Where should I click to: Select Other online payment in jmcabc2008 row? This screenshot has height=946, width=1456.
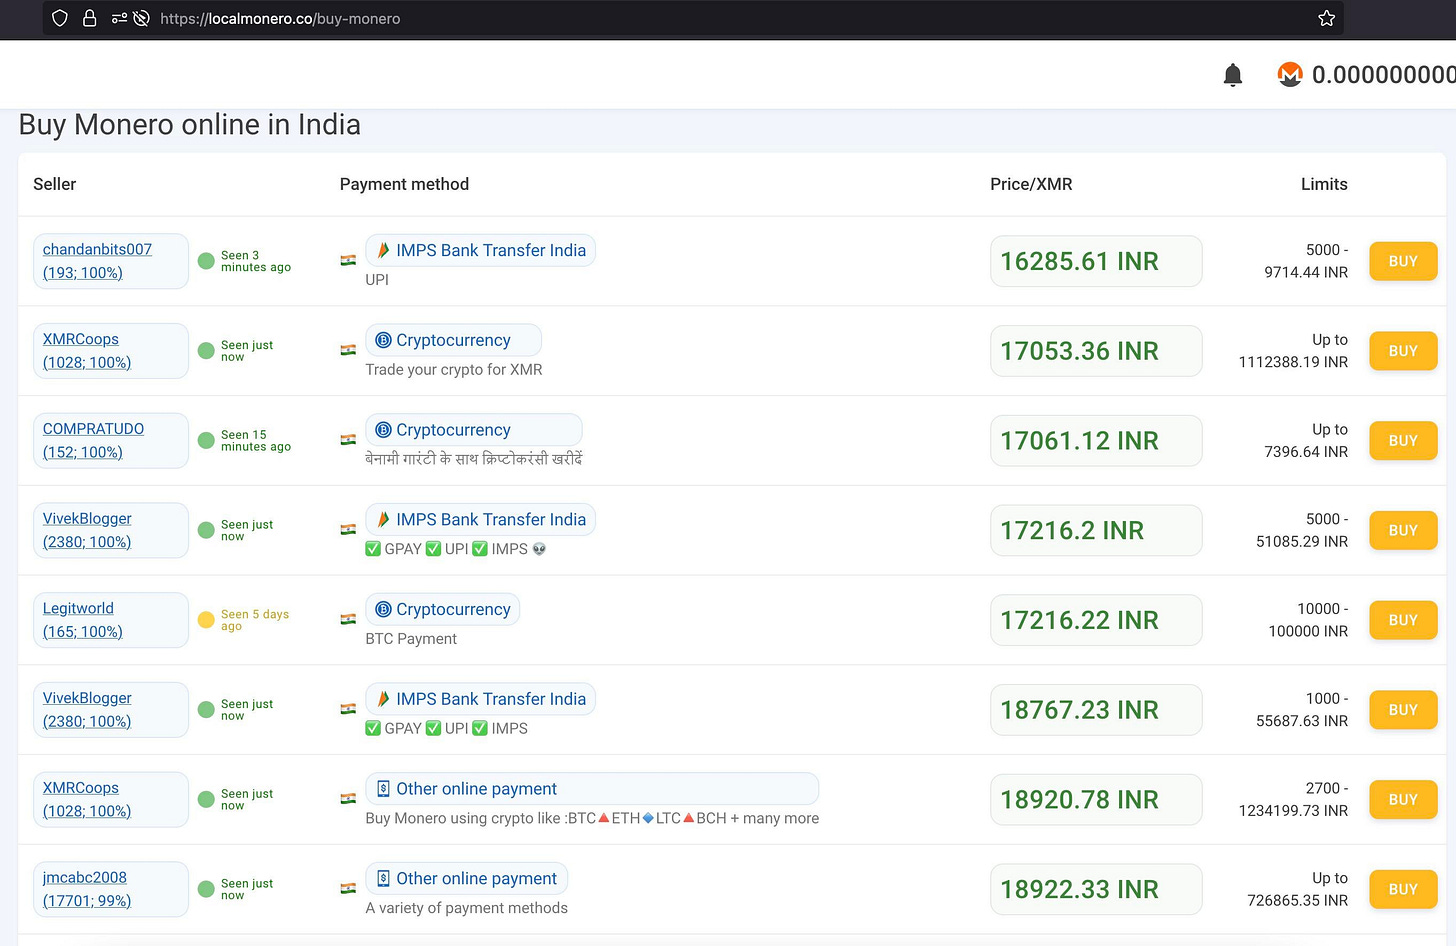click(x=467, y=878)
